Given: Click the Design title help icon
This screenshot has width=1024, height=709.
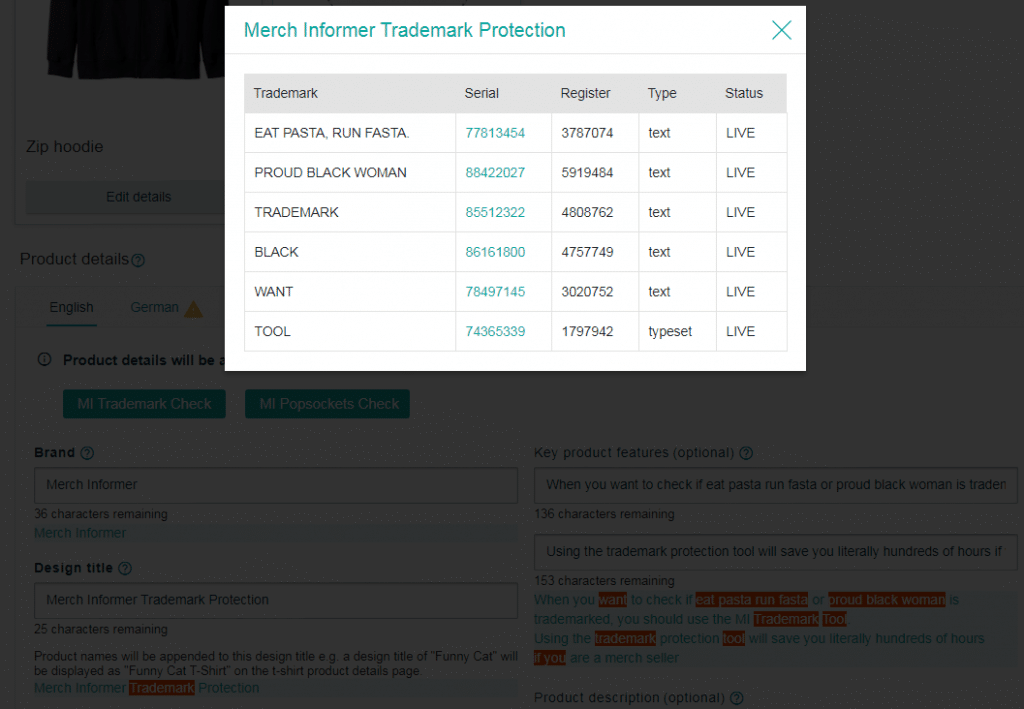Looking at the screenshot, I should pyautogui.click(x=125, y=569).
